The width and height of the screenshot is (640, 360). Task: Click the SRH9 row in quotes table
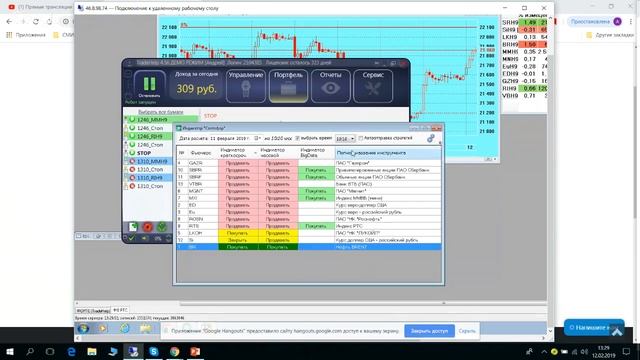point(524,22)
